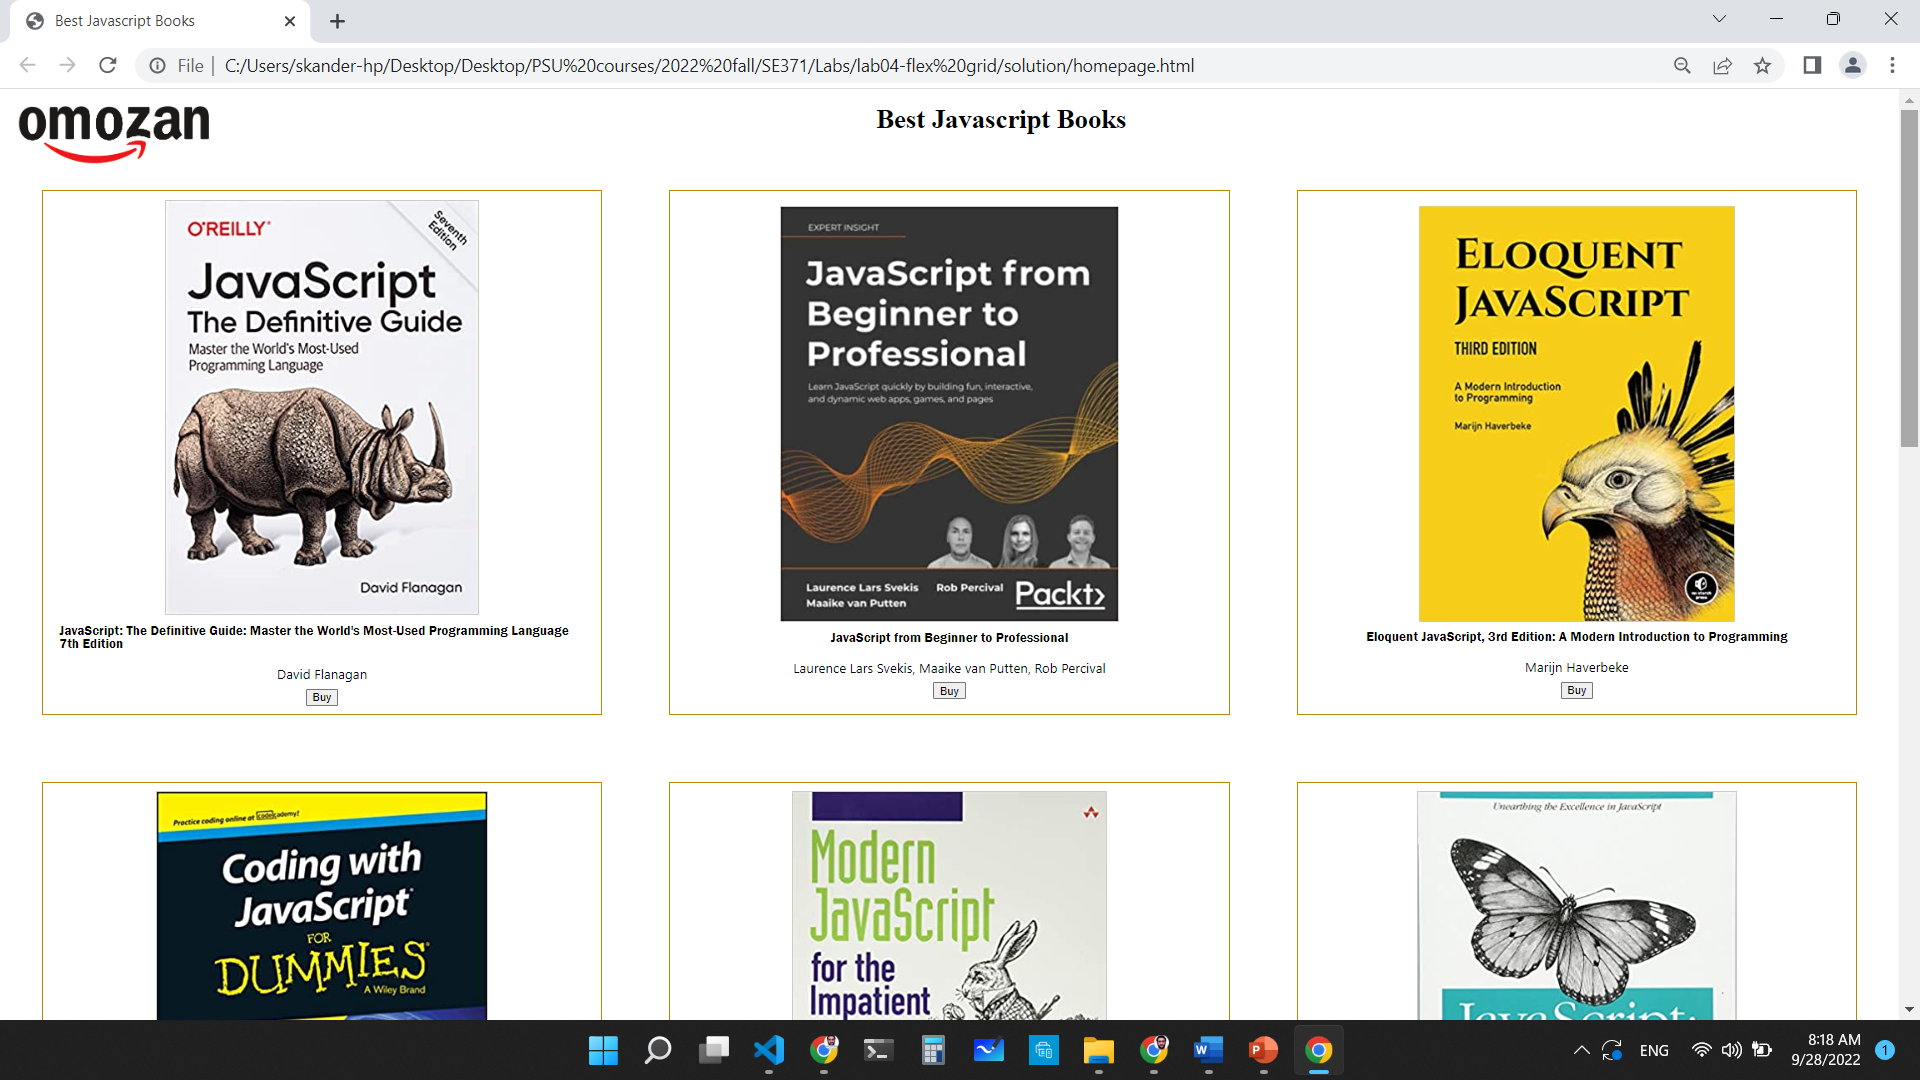Click the Eloquent JavaScript cover image
1920x1080 pixels.
(x=1576, y=414)
